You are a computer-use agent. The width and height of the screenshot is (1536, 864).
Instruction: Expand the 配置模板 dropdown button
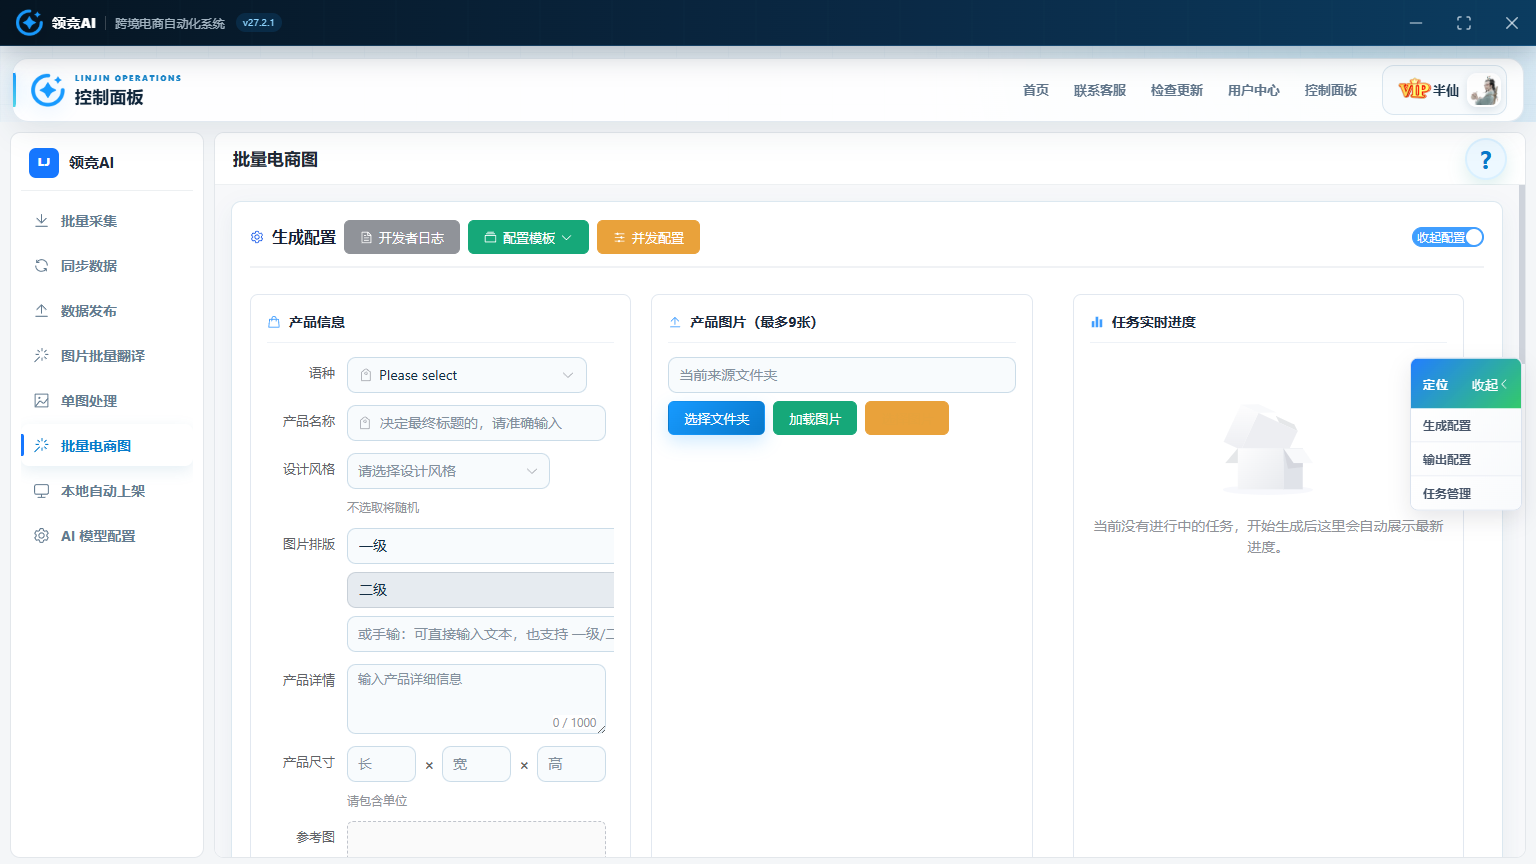pyautogui.click(x=528, y=237)
